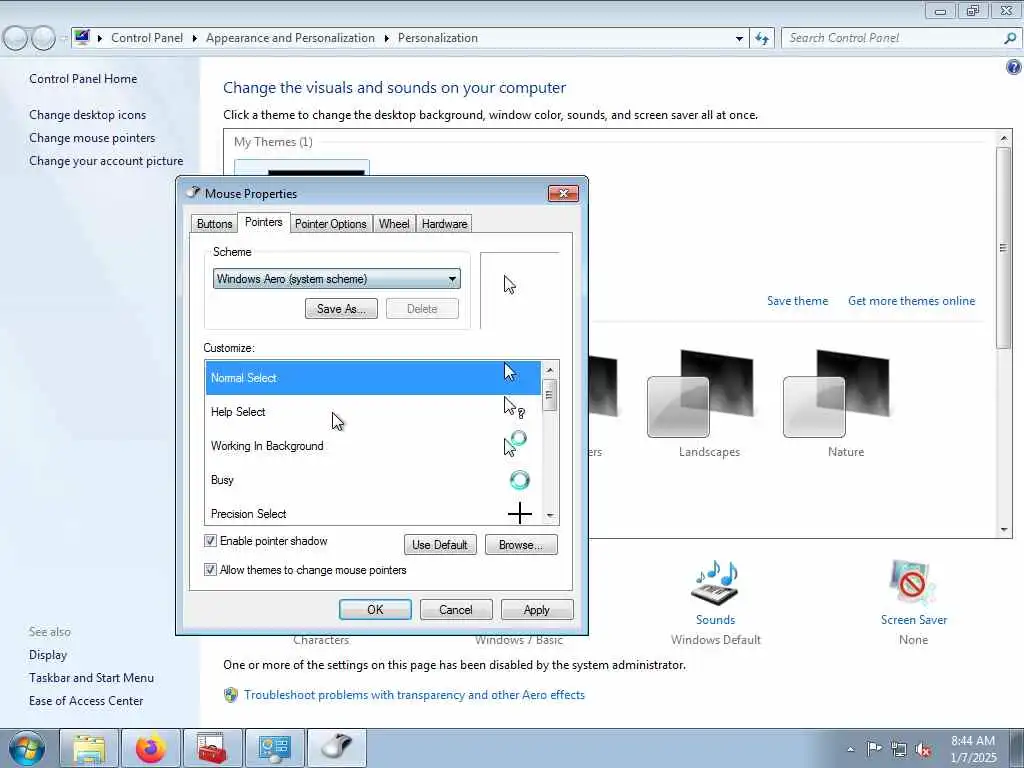
Task: Go to Control Panel Home
Action: (83, 79)
